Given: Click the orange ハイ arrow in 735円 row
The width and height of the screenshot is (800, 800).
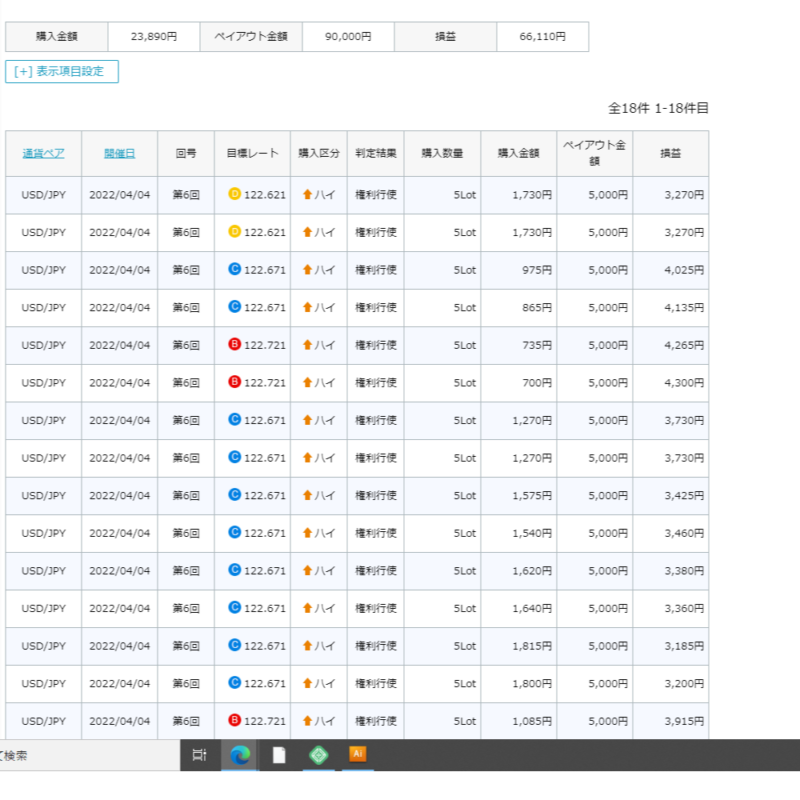Looking at the screenshot, I should pos(307,345).
